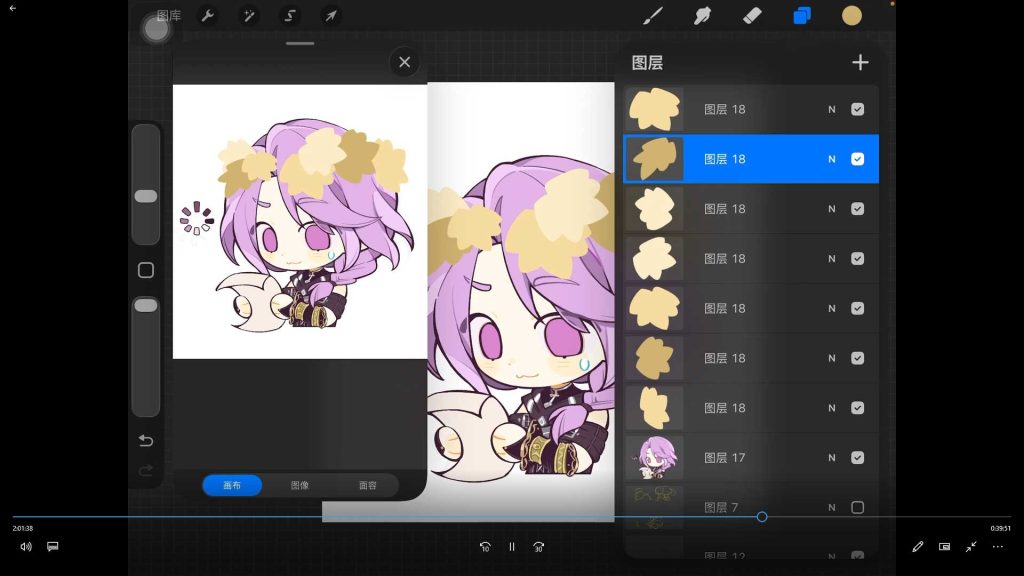Enable visibility for 图层 7
This screenshot has height=576, width=1024.
click(x=857, y=507)
